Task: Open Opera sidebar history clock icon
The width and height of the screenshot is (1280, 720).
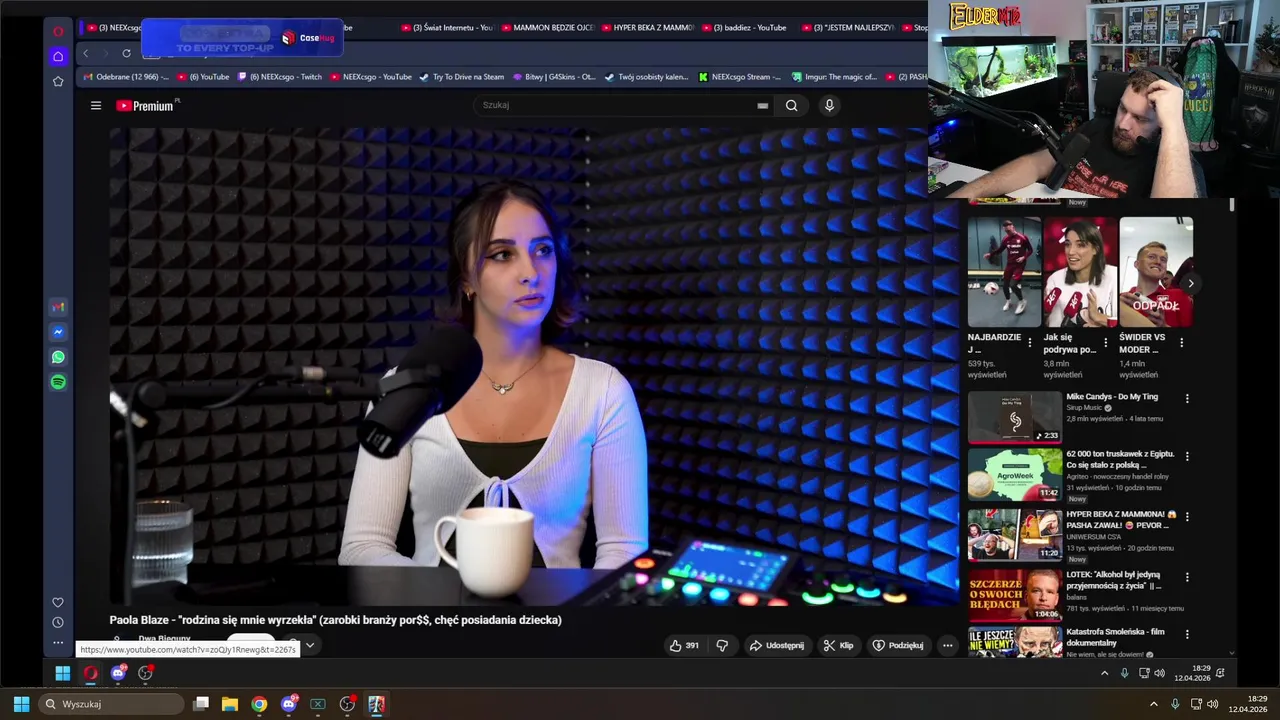Action: tap(58, 622)
